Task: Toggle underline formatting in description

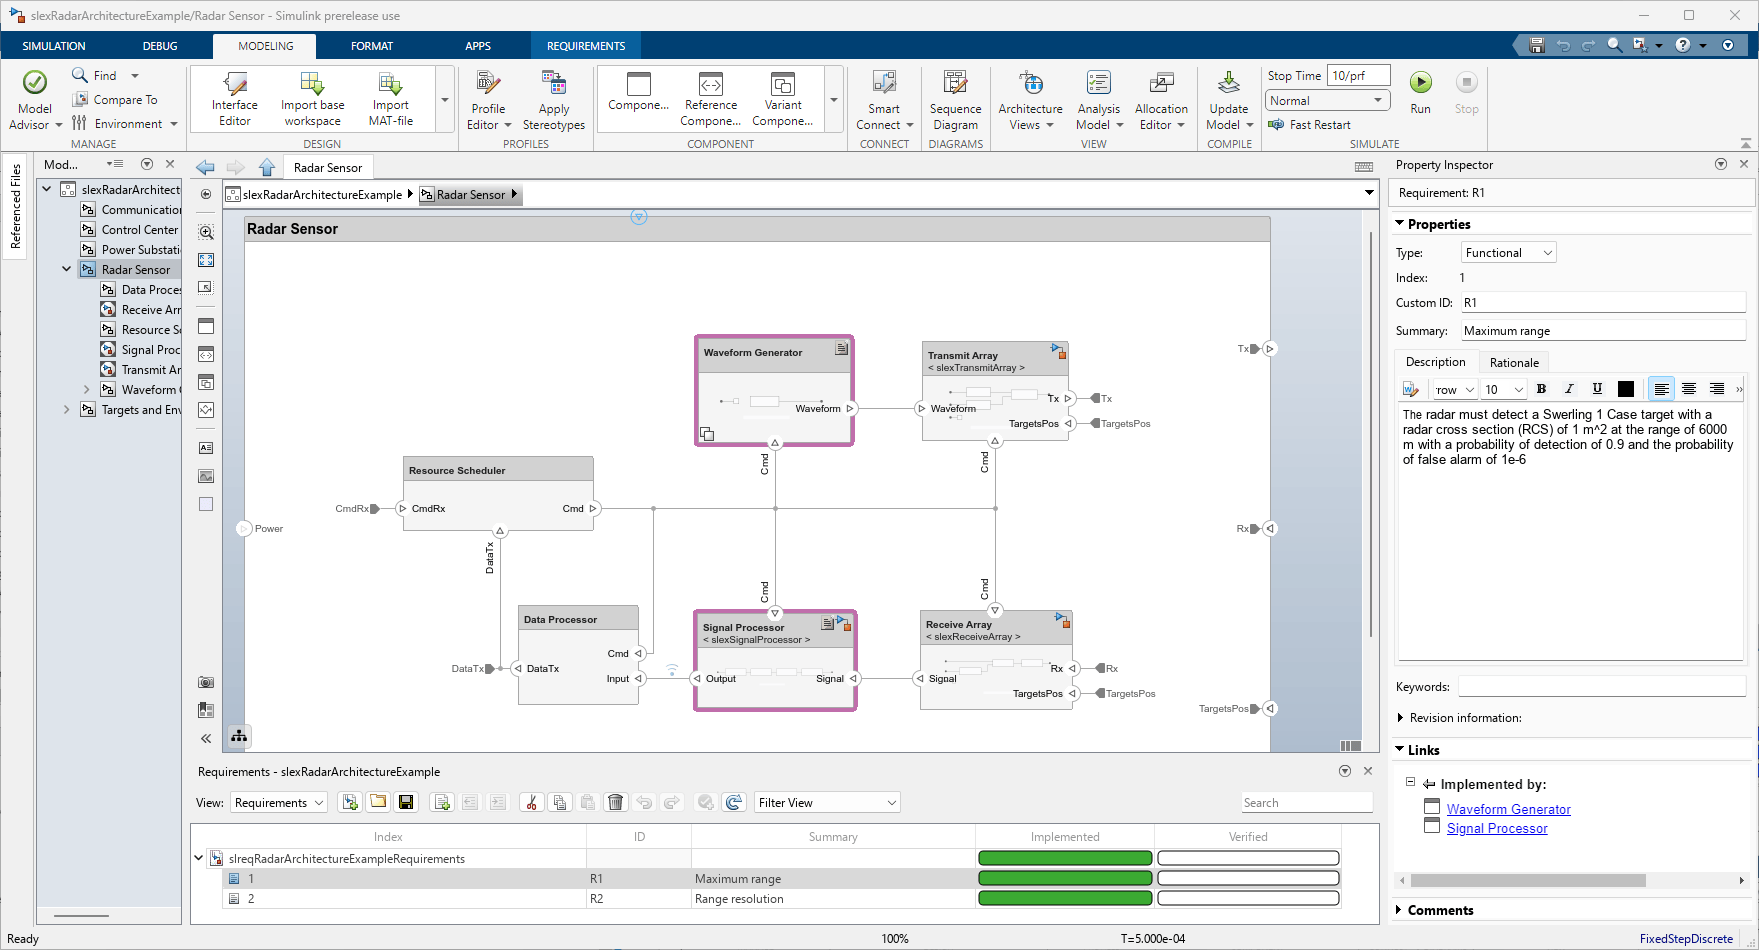Action: tap(1597, 389)
